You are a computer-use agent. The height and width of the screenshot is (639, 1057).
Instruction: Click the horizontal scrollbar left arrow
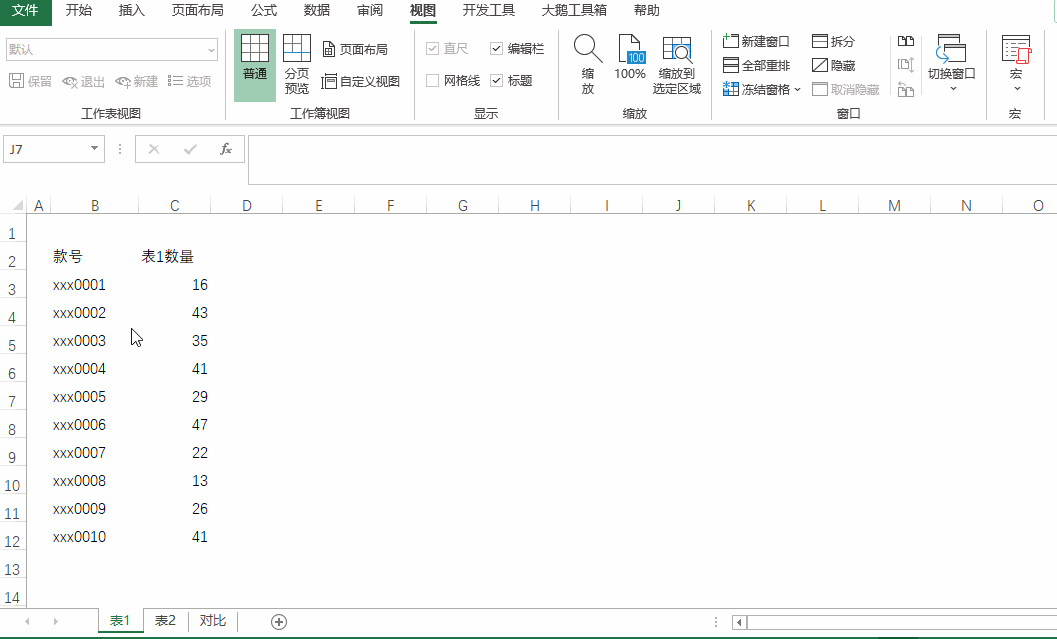[739, 622]
